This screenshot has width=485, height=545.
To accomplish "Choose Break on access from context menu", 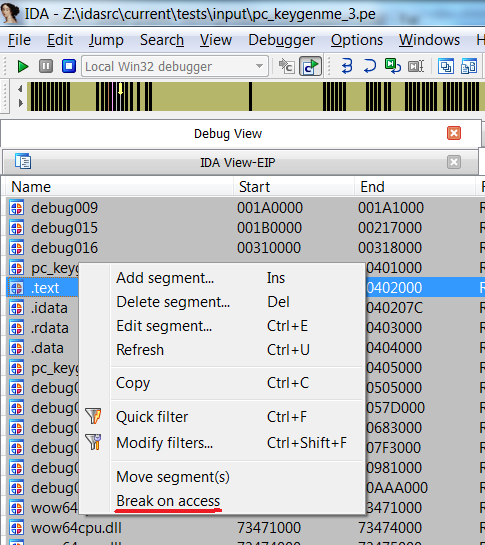I will click(168, 501).
